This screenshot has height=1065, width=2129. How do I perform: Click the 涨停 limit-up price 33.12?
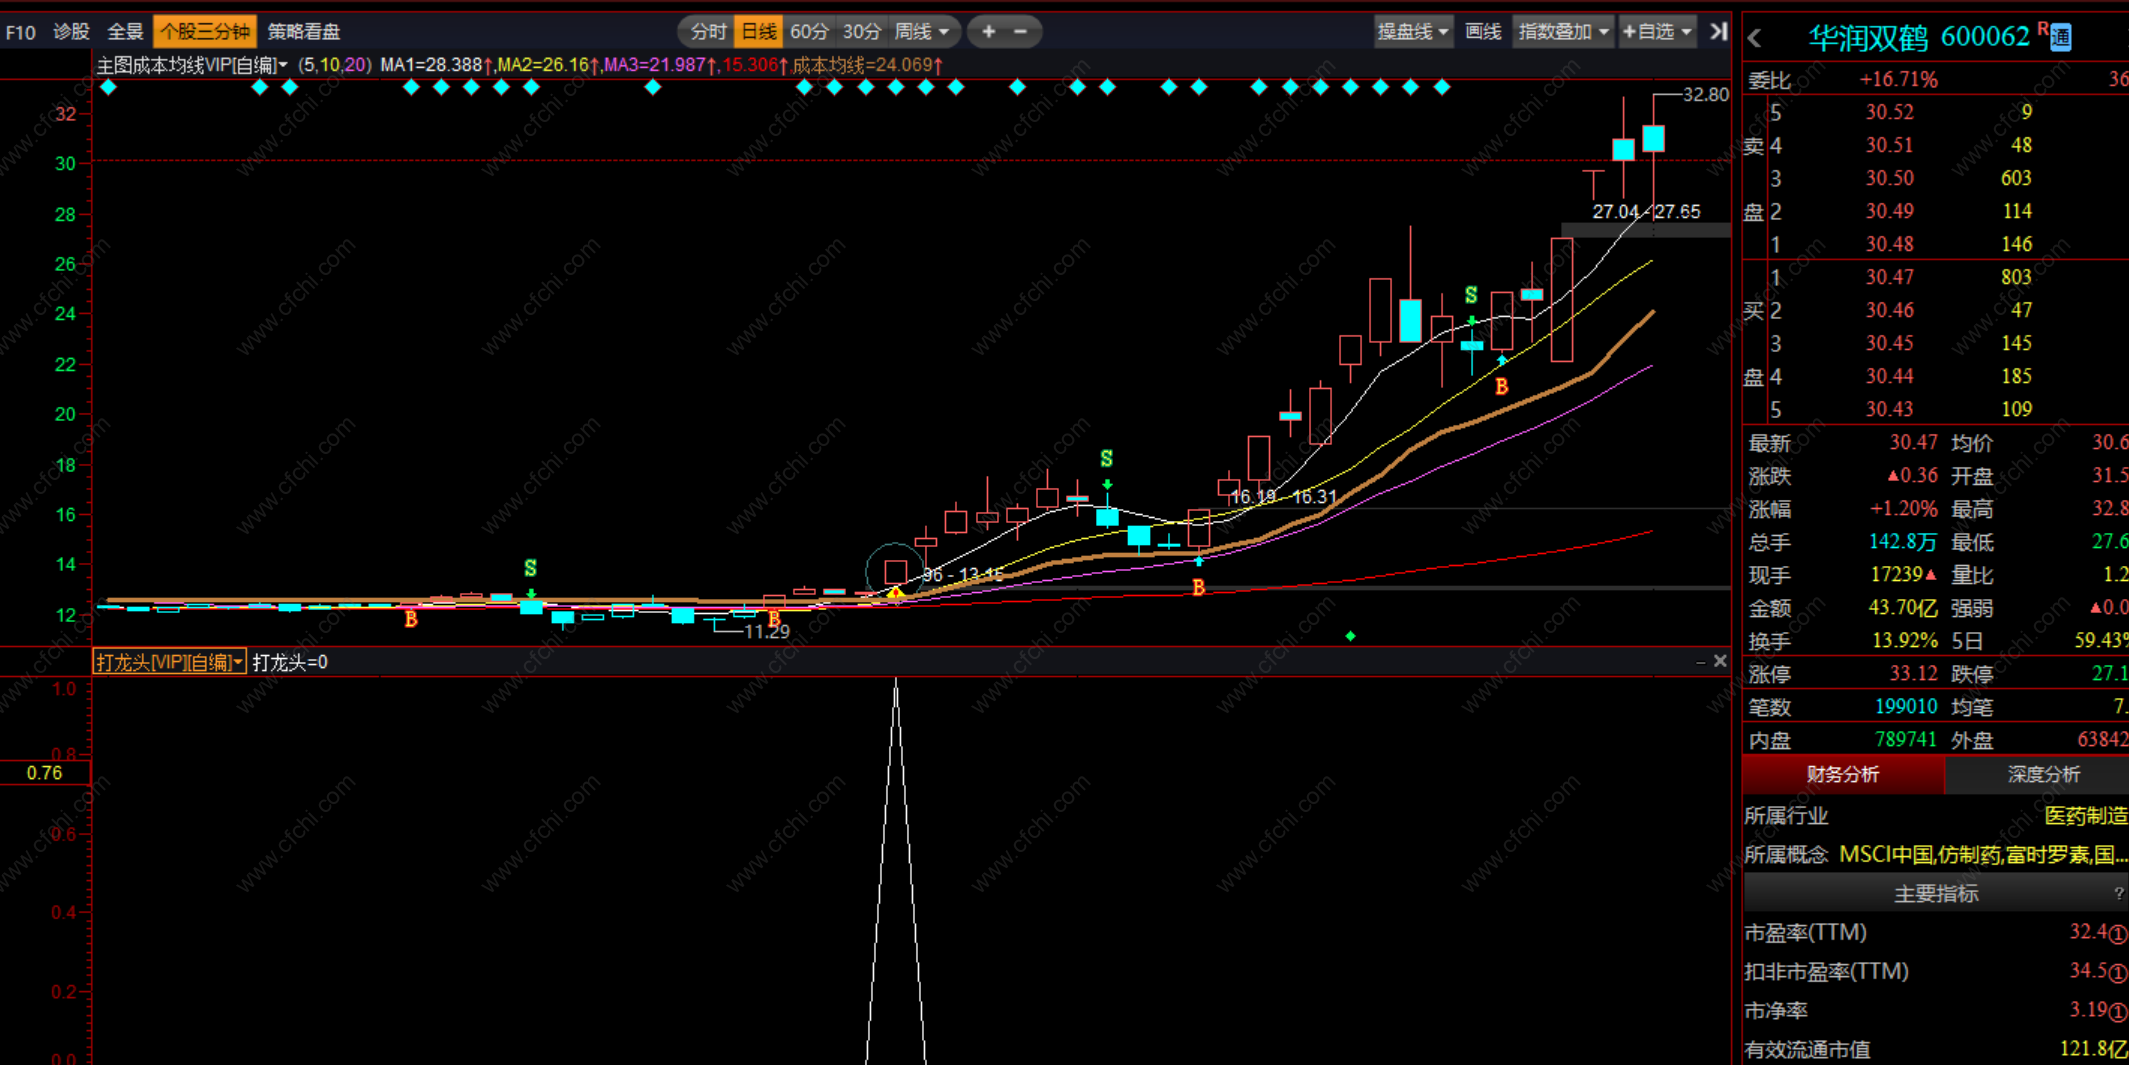coord(1913,674)
